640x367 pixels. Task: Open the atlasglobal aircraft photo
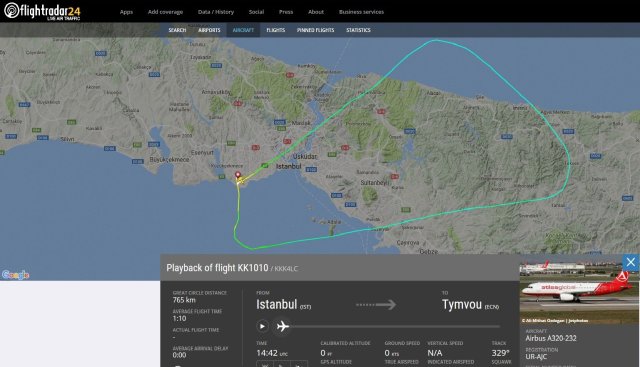click(x=579, y=289)
